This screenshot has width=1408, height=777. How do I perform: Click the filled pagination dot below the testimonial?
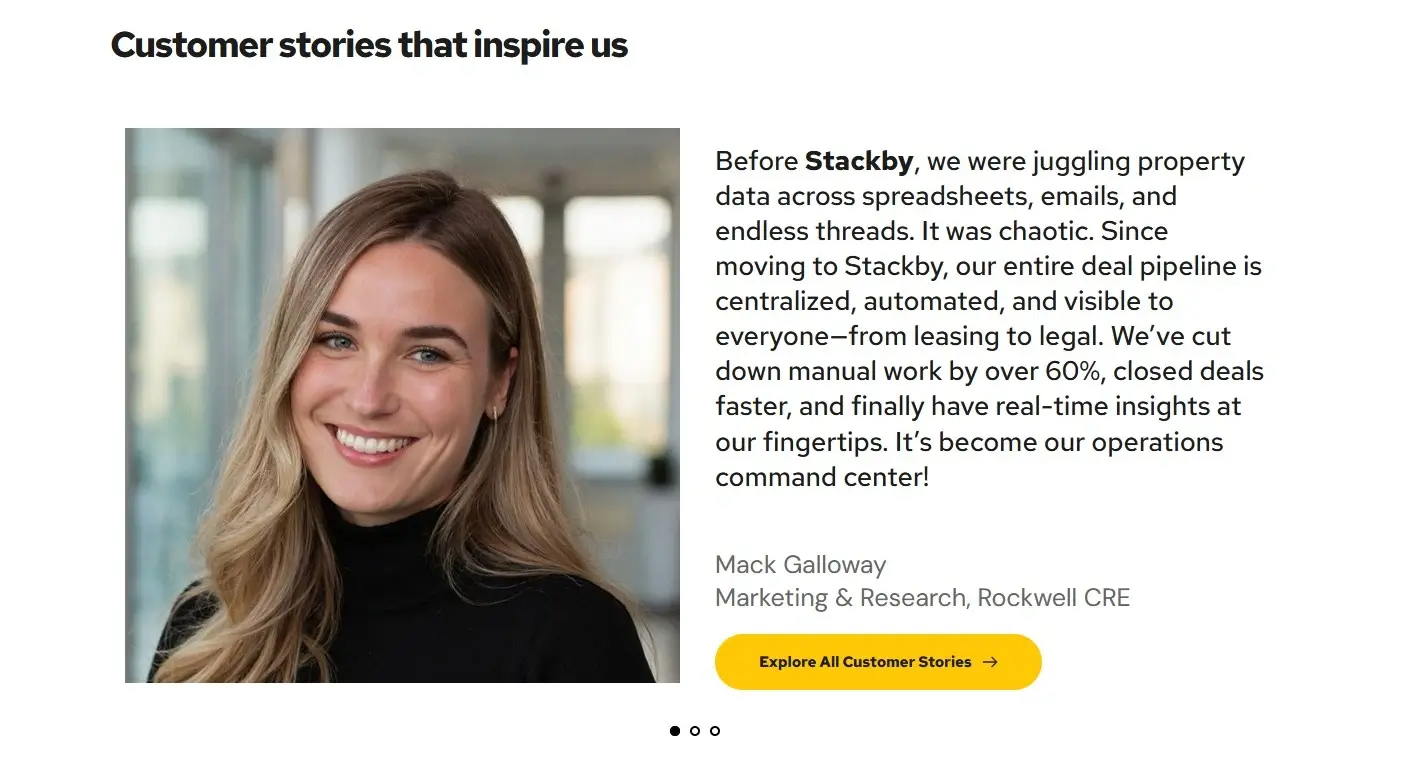tap(674, 731)
